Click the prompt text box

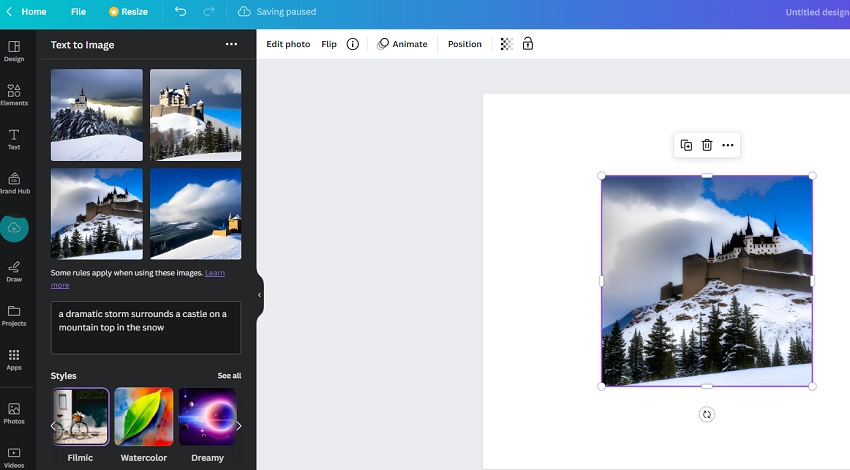146,328
